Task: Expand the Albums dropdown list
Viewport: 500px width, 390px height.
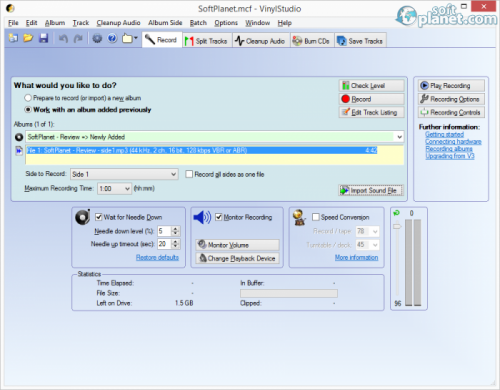Action: tap(399, 137)
